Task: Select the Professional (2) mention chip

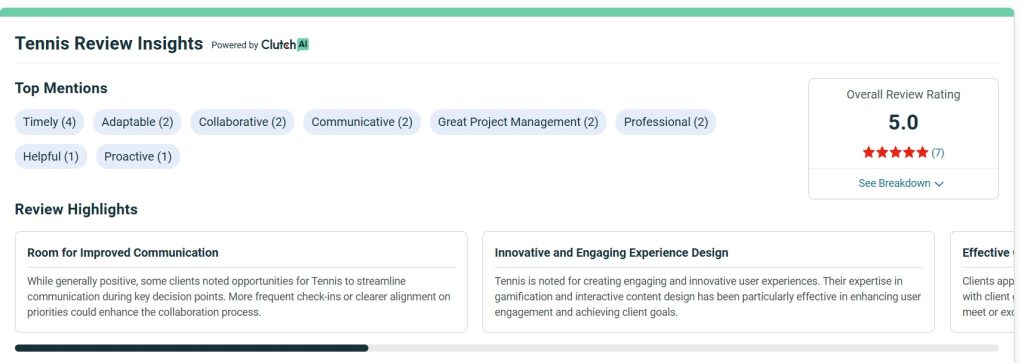Action: tap(665, 122)
